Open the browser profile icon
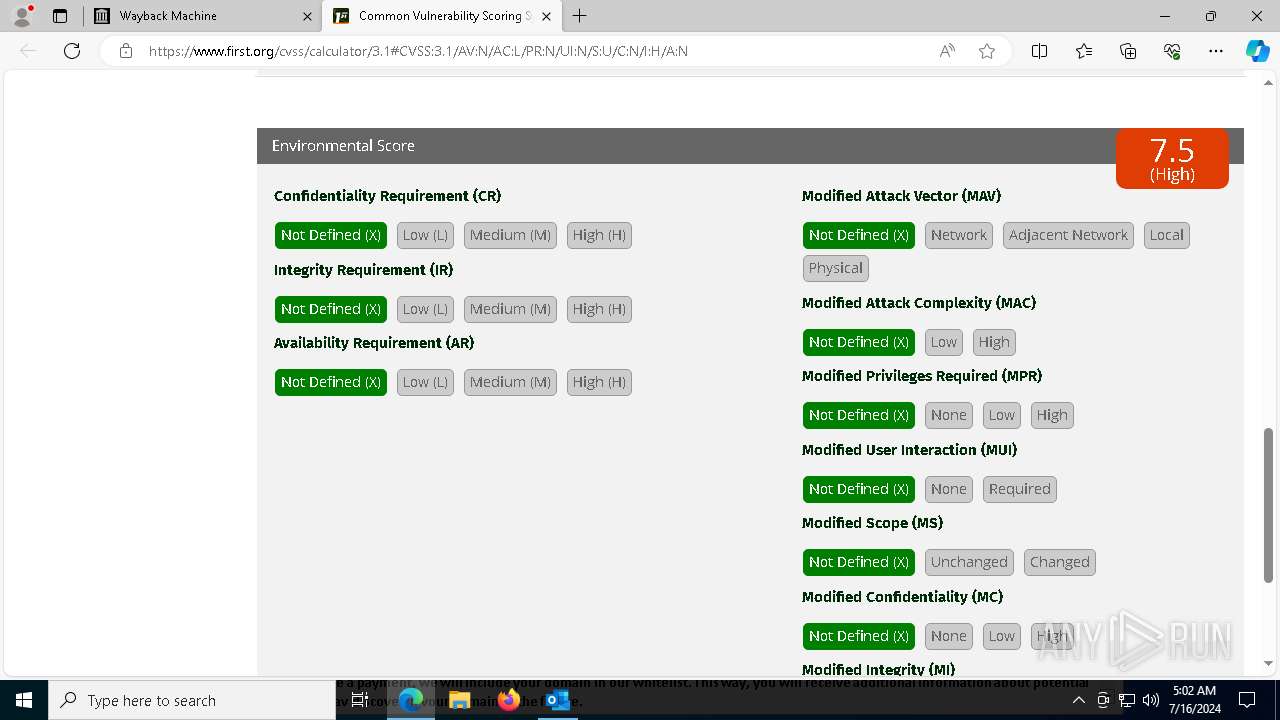 (22, 16)
